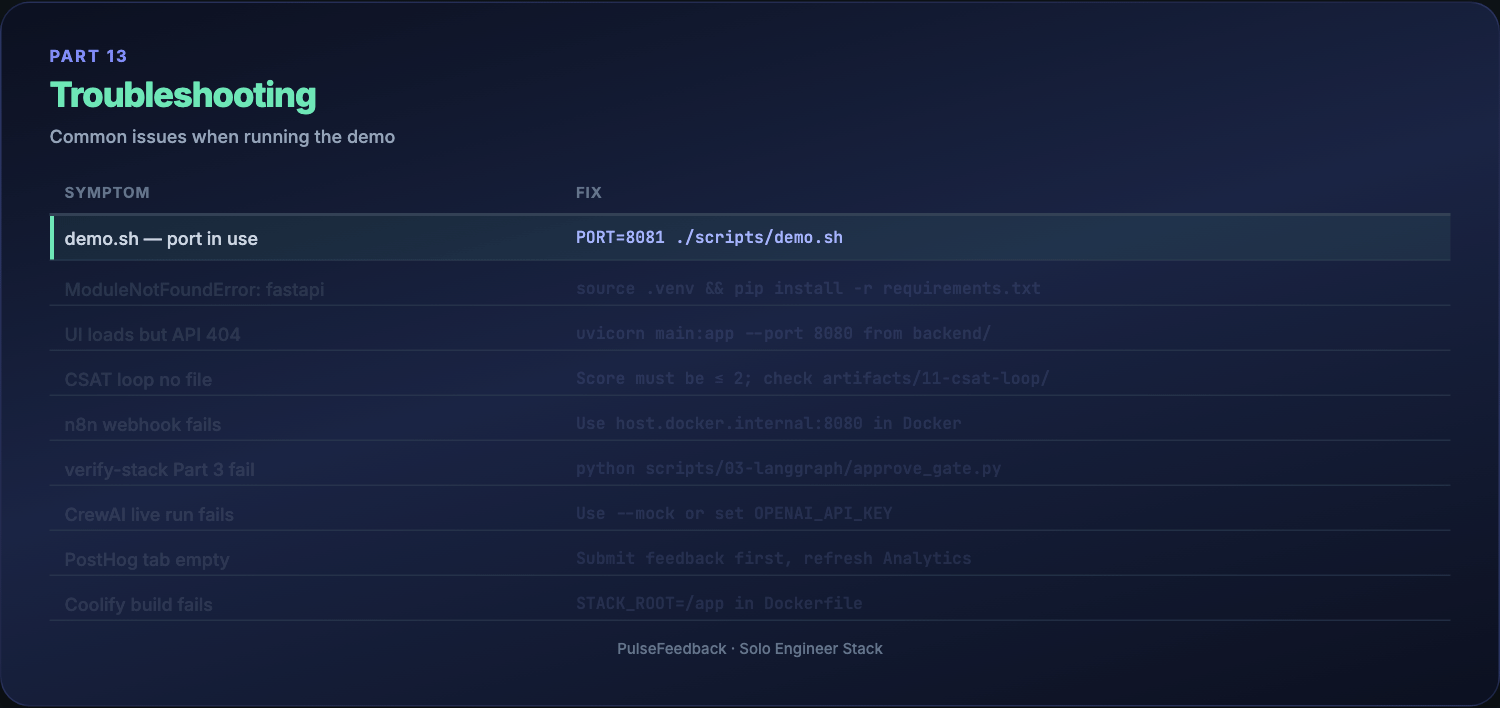This screenshot has width=1500, height=708.
Task: Select the 'UI loads but API 404' row
Action: point(750,328)
